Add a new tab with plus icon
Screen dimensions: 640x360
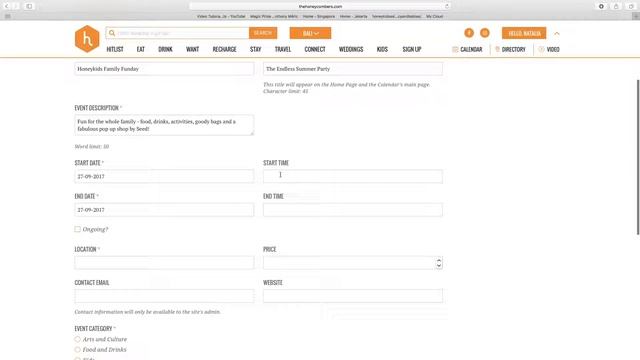click(636, 16)
